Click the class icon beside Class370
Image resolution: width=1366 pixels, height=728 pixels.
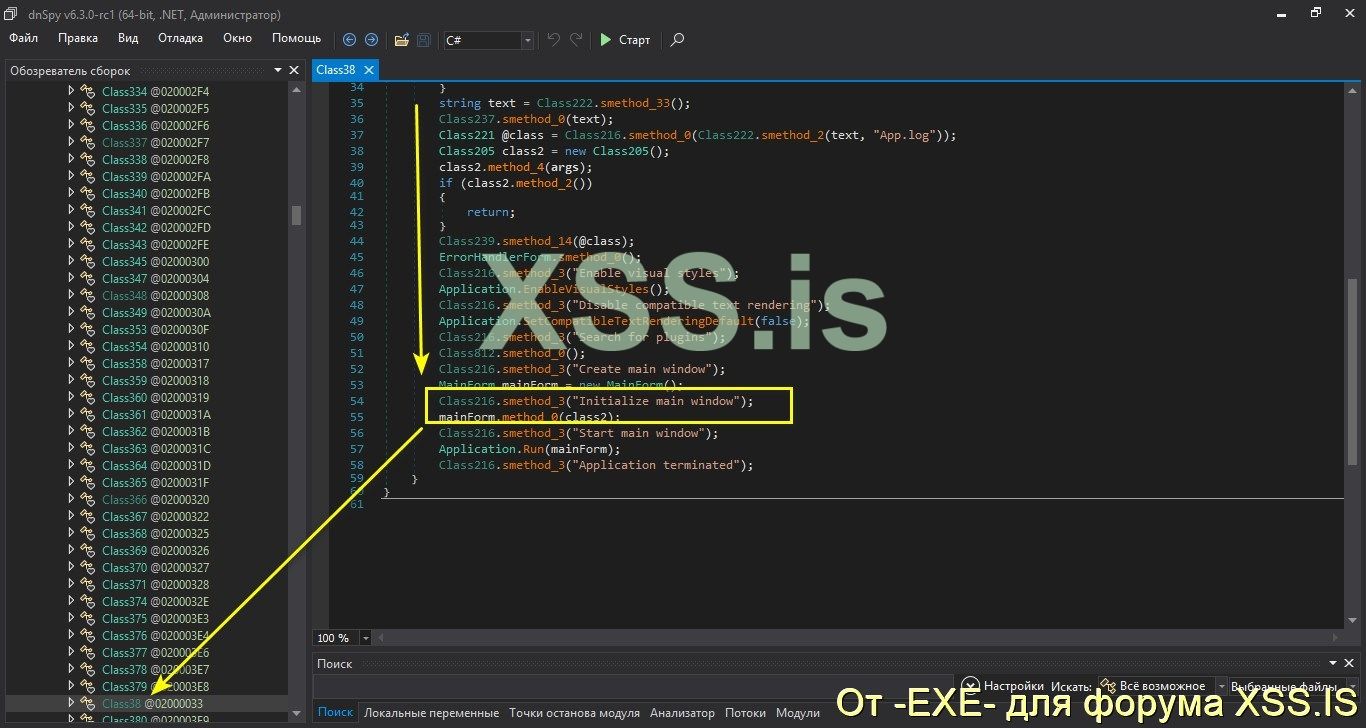88,567
